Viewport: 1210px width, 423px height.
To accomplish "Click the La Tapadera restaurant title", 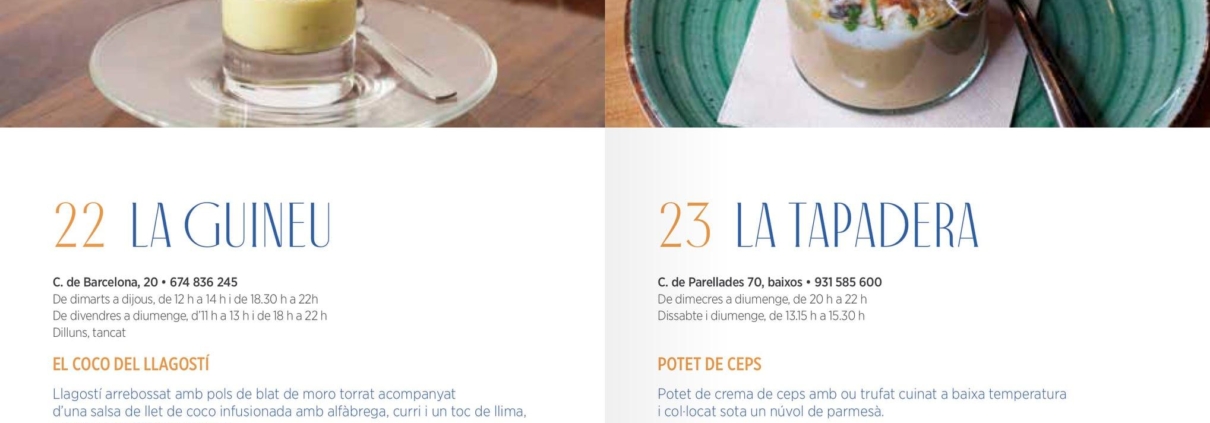I will tap(857, 225).
